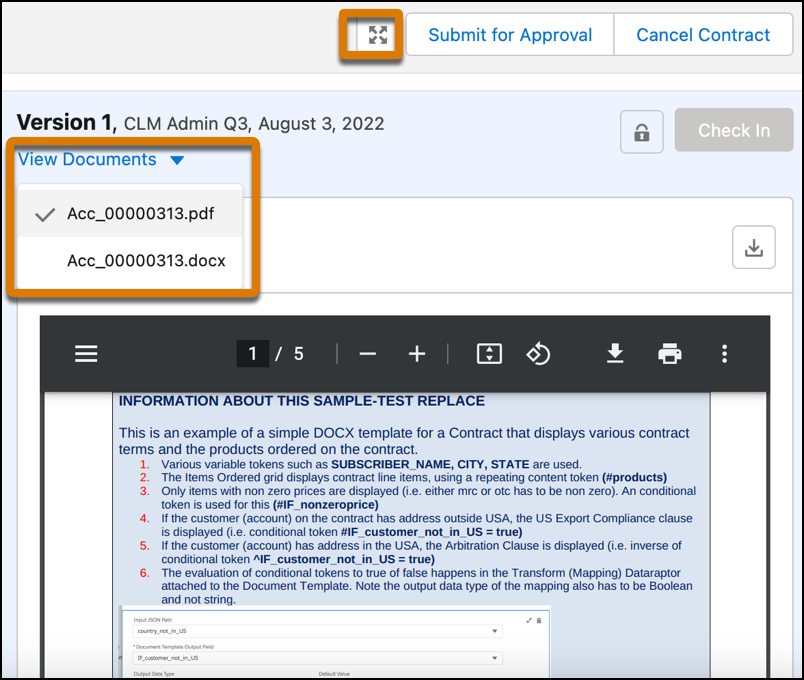Click 'SUBSCRIBER_NAME, CITY, STATE' bold text
The width and height of the screenshot is (804, 680).
[x=430, y=464]
